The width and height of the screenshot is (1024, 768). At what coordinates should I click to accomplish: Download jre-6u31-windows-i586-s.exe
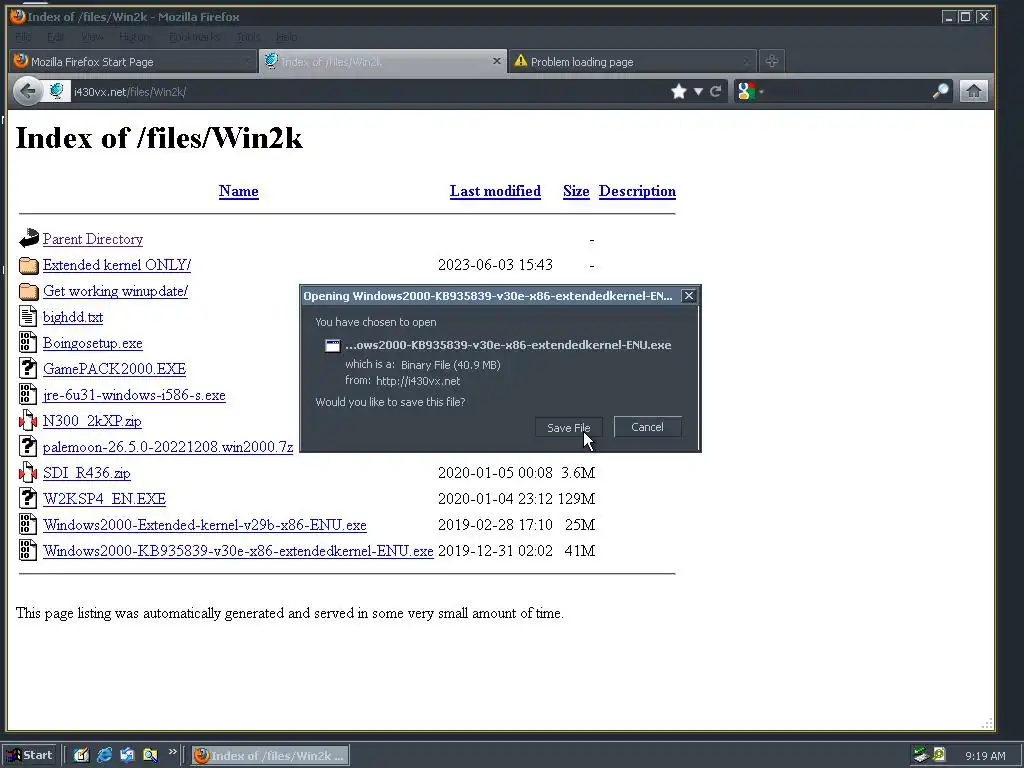point(135,395)
